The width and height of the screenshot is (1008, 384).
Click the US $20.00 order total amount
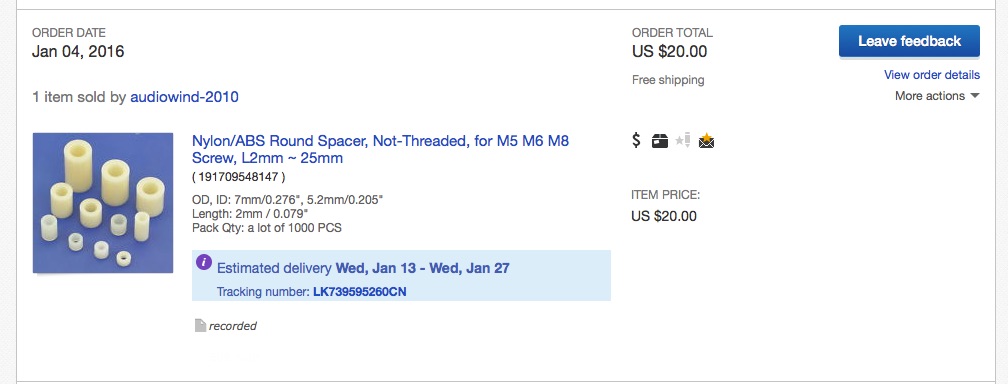click(x=669, y=51)
